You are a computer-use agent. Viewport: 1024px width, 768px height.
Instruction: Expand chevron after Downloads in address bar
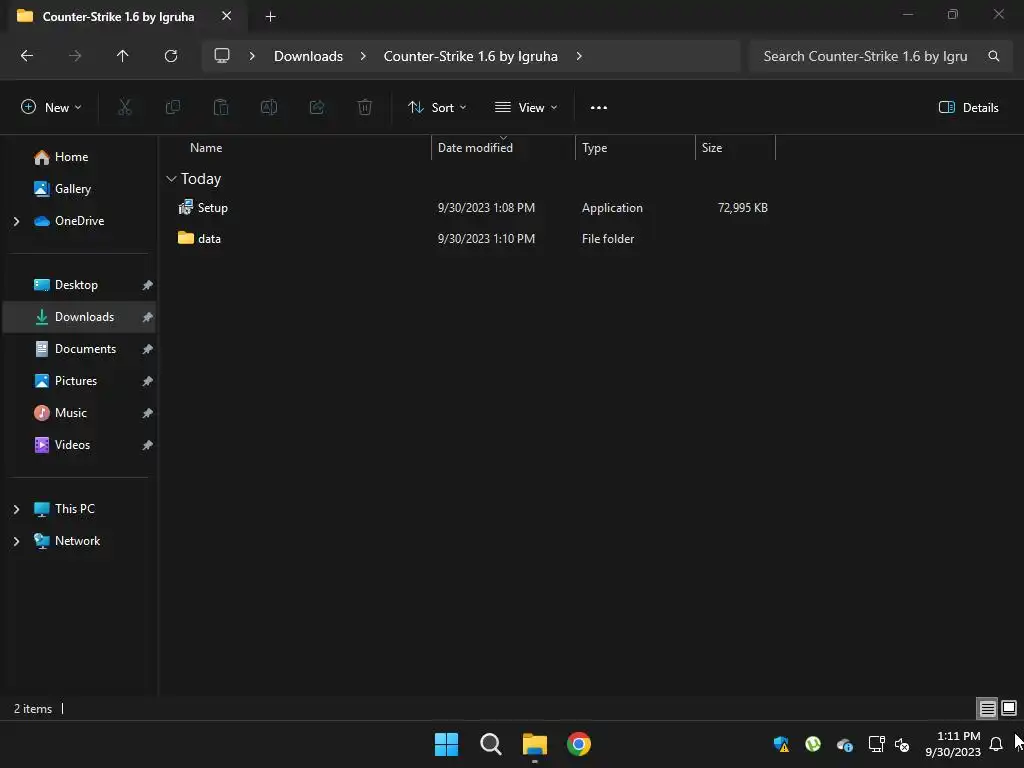click(x=363, y=56)
